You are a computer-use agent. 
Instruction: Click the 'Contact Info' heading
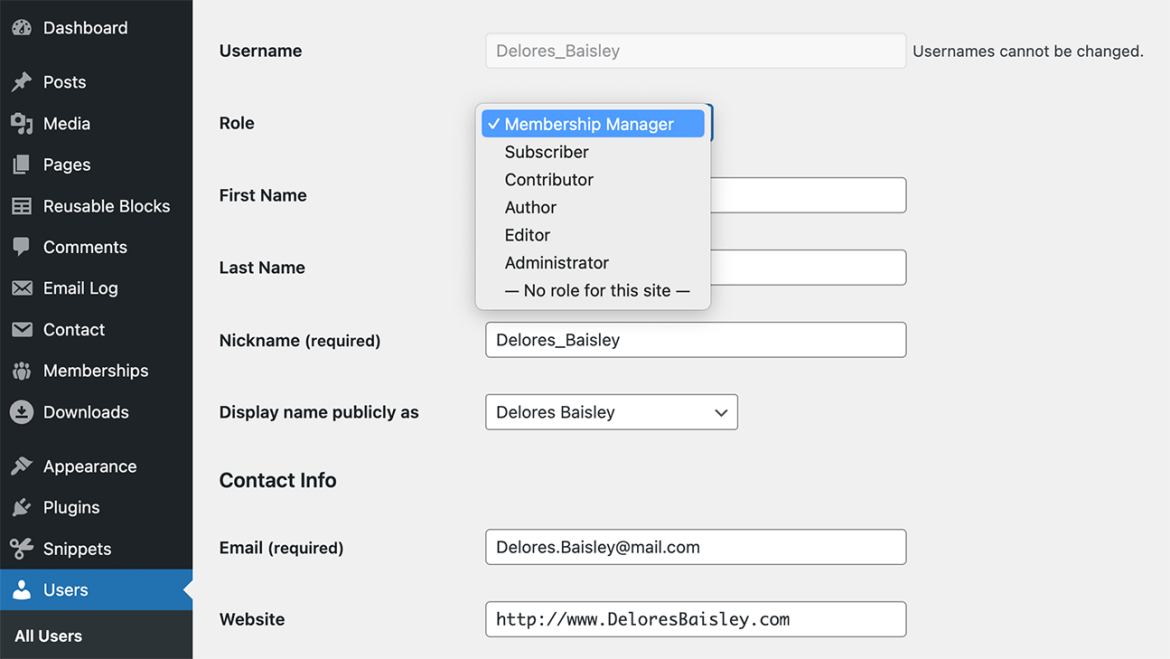point(278,480)
